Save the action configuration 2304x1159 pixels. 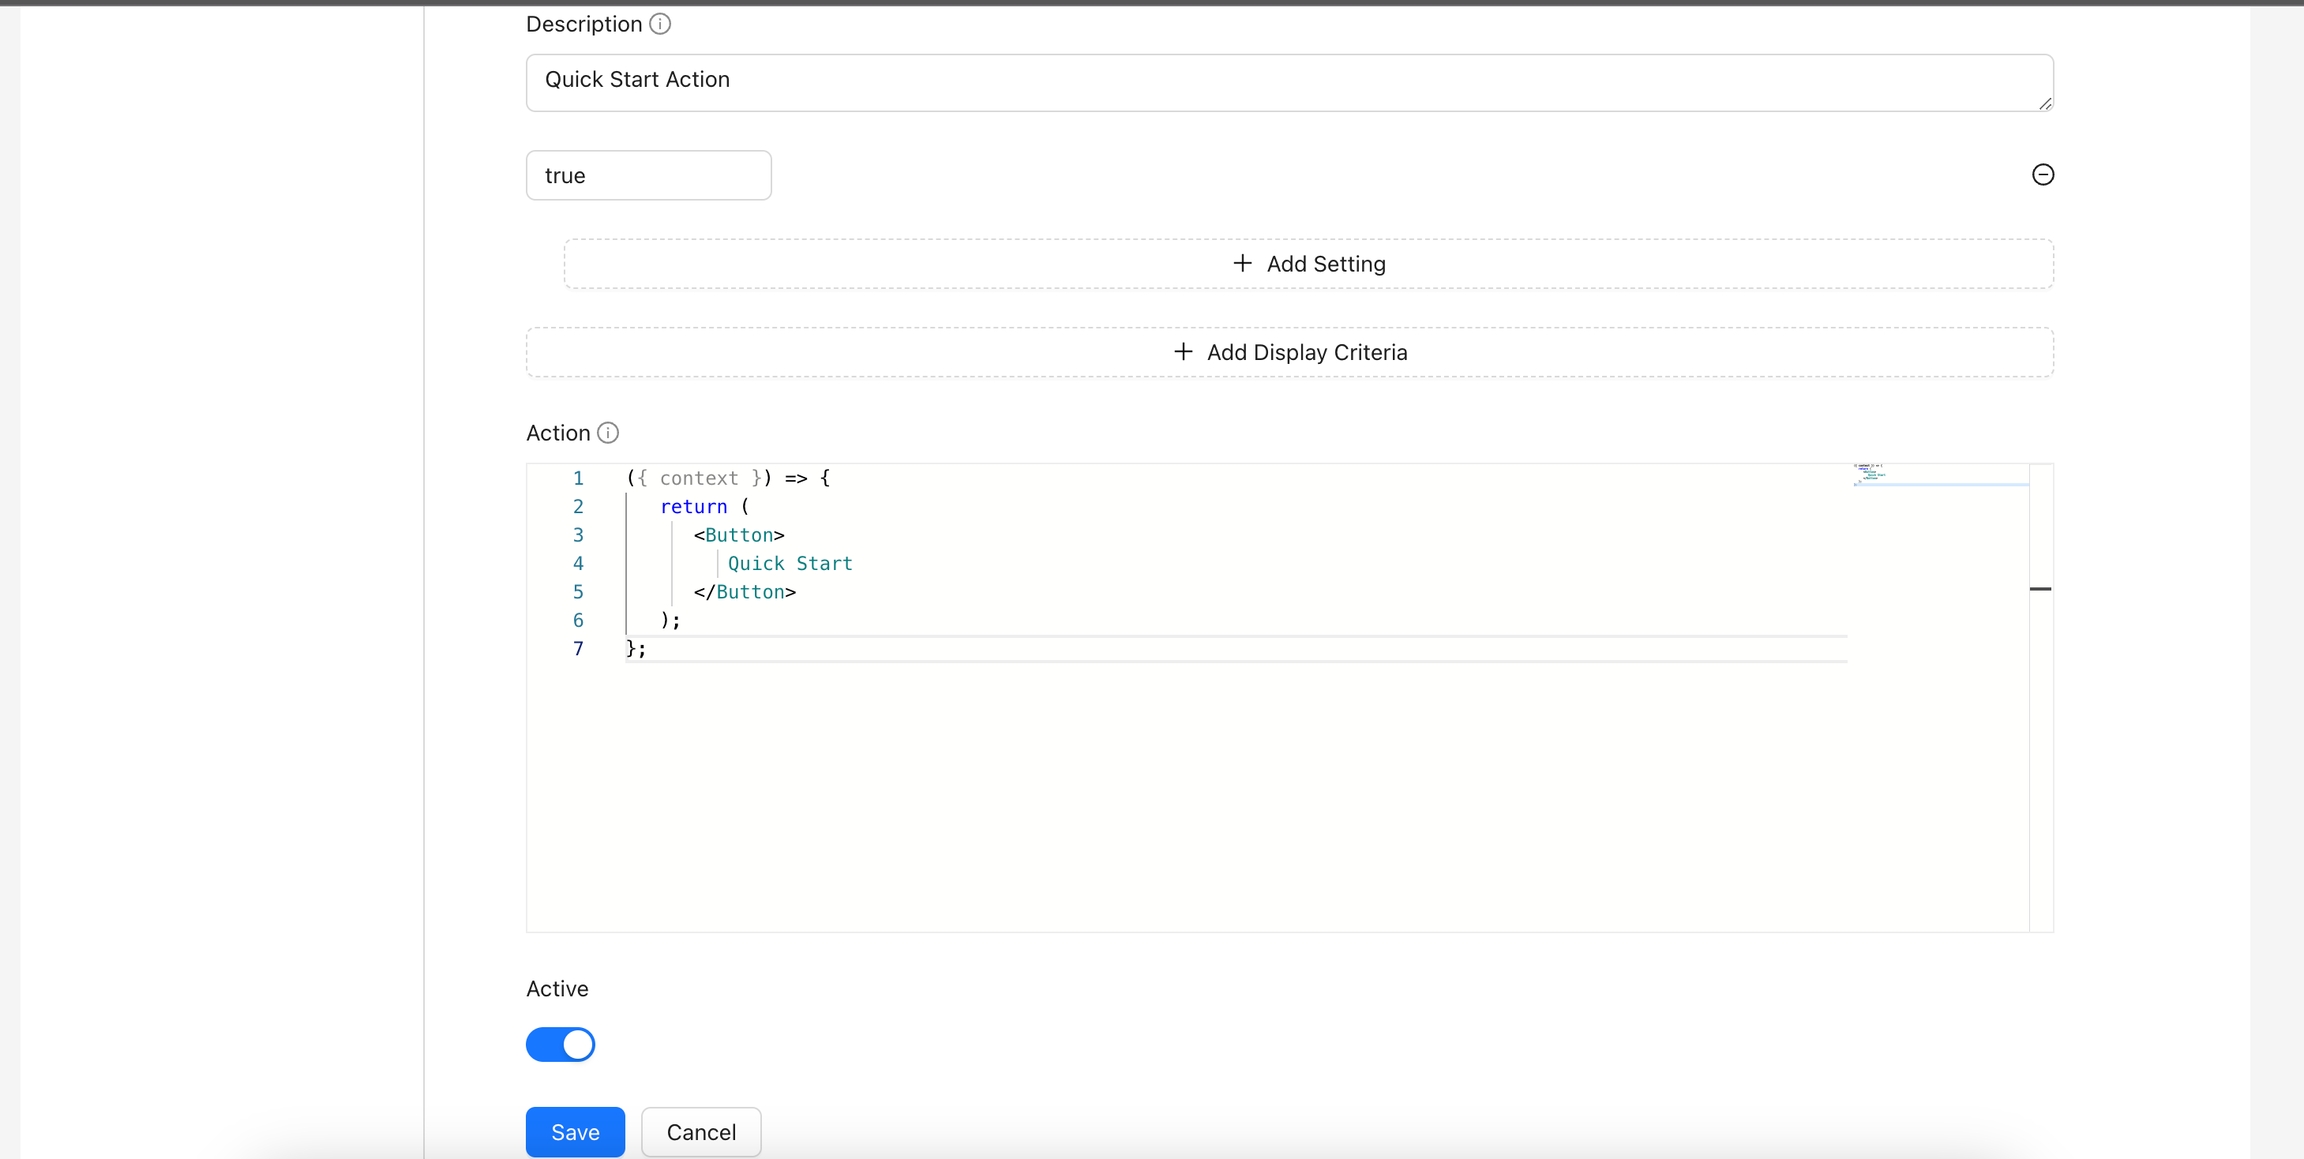coord(575,1132)
